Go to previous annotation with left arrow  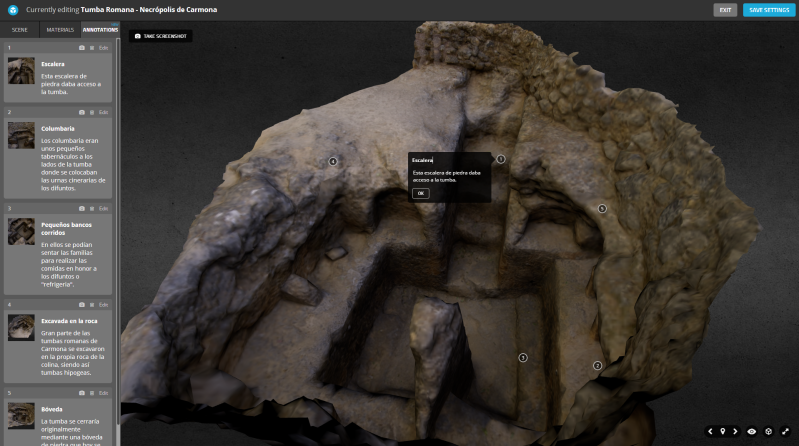710,431
